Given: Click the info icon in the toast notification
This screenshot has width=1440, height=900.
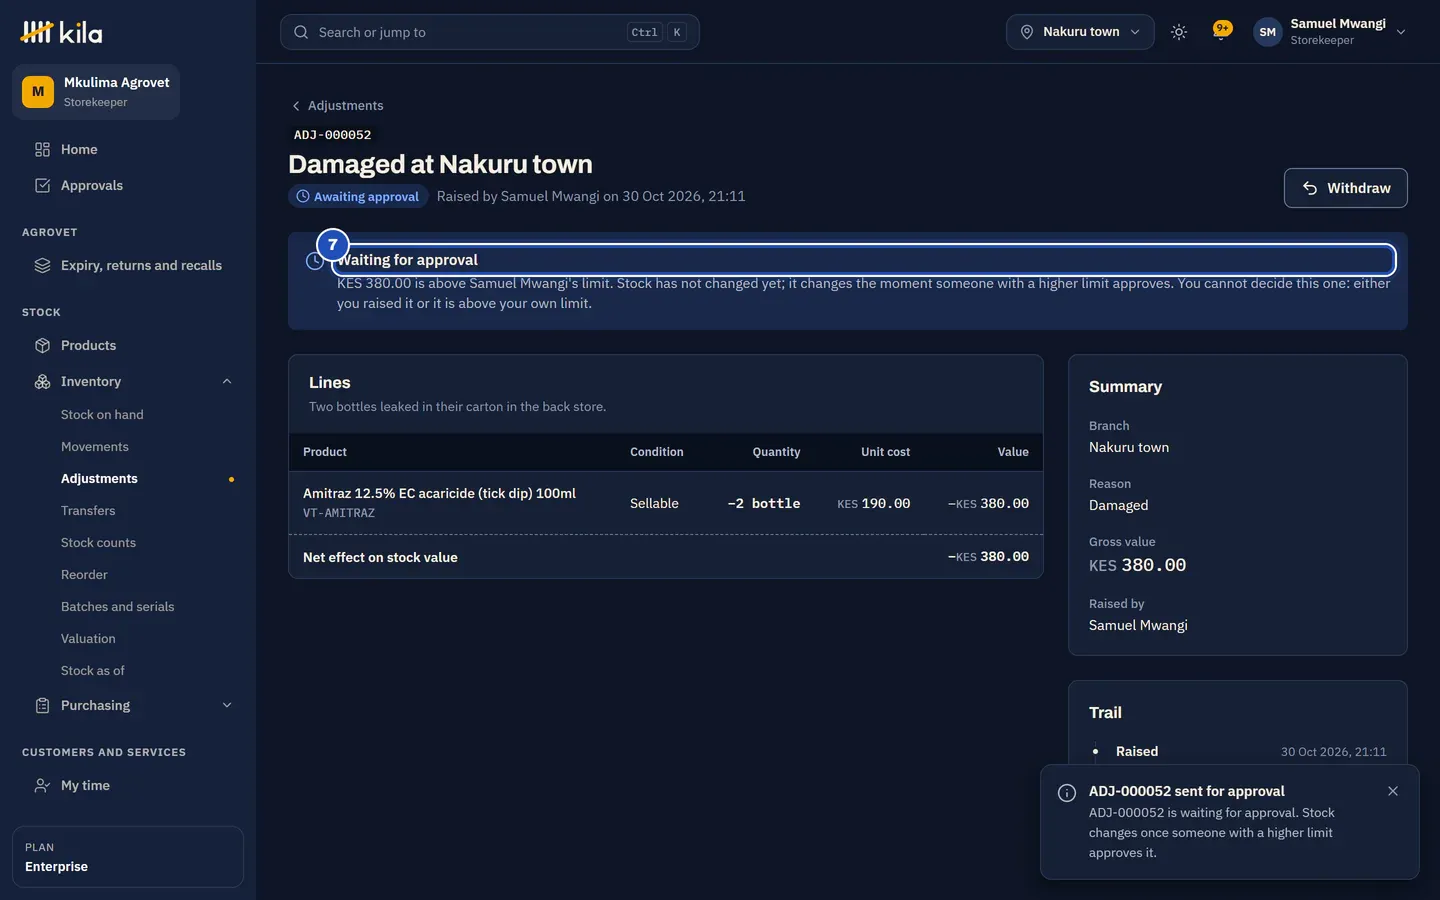Looking at the screenshot, I should pos(1067,793).
